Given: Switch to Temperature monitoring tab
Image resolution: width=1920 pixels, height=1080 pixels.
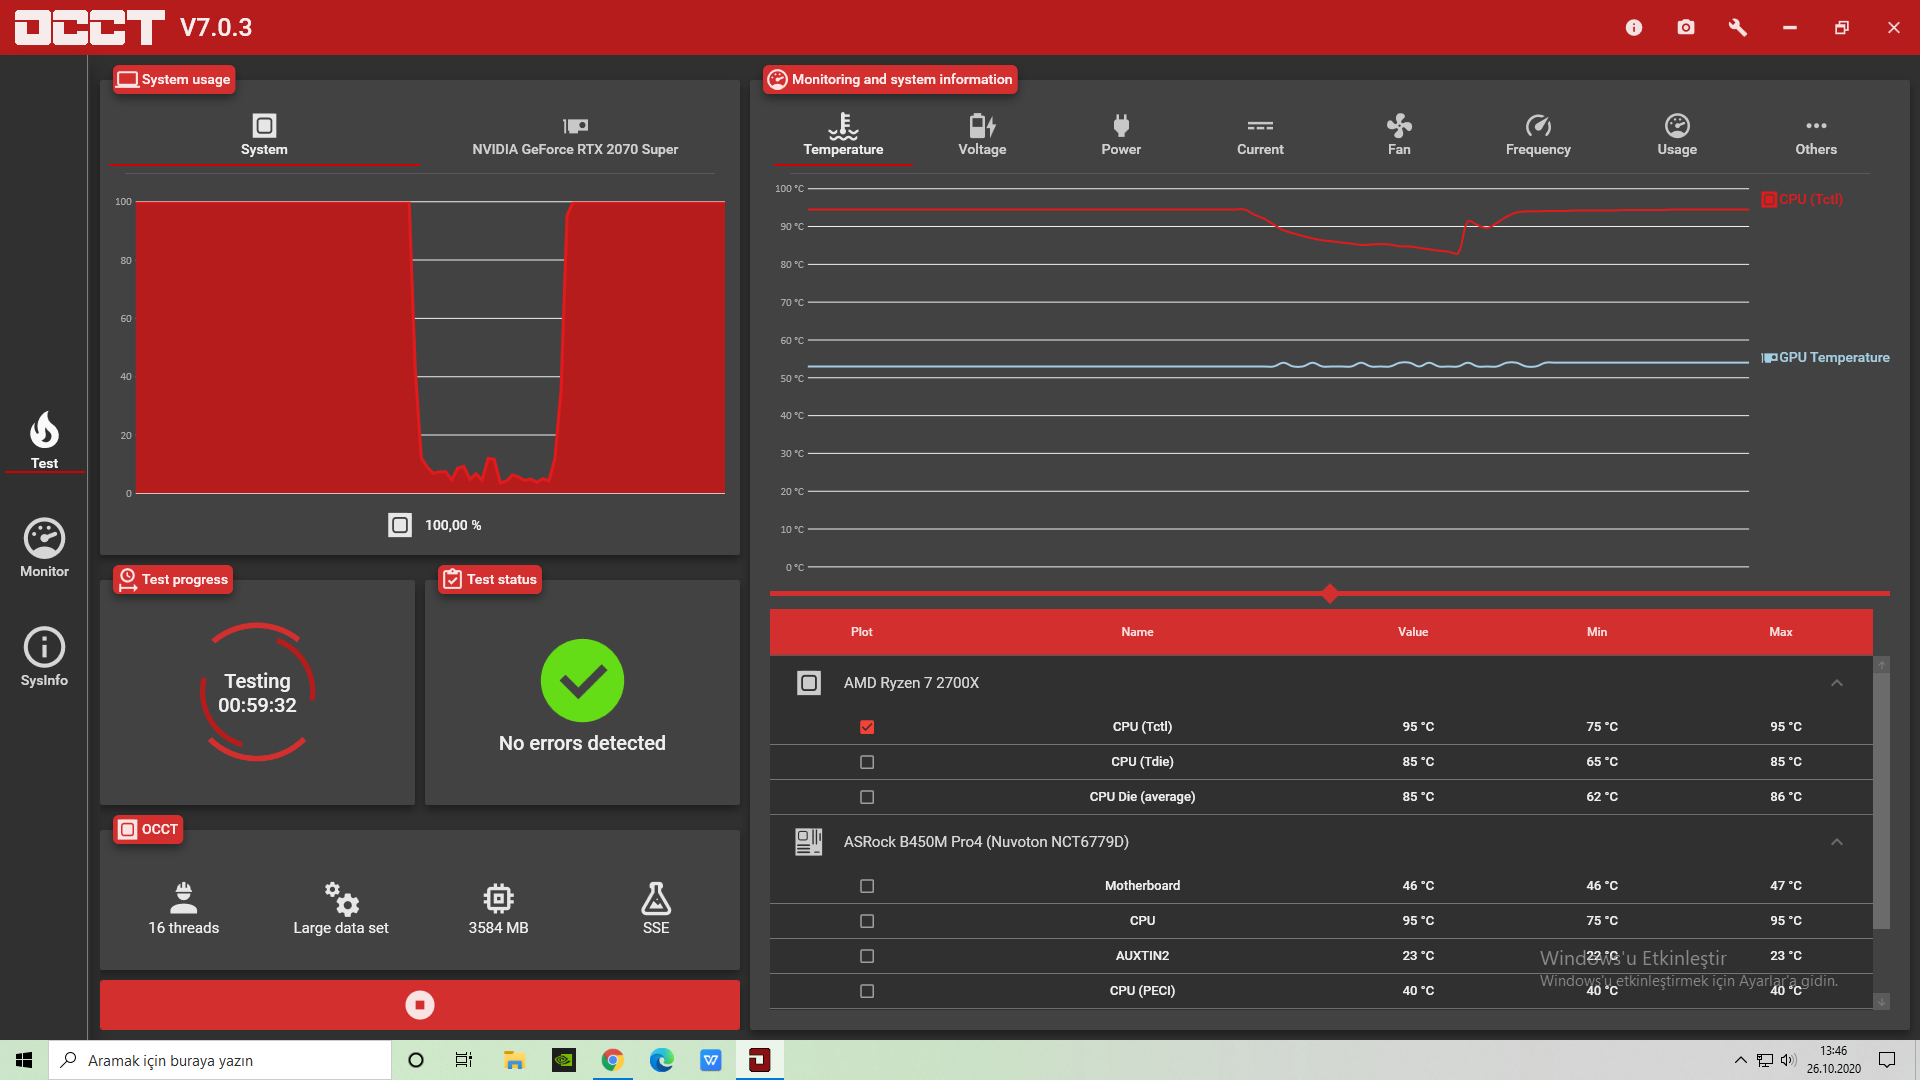Looking at the screenshot, I should [x=843, y=135].
